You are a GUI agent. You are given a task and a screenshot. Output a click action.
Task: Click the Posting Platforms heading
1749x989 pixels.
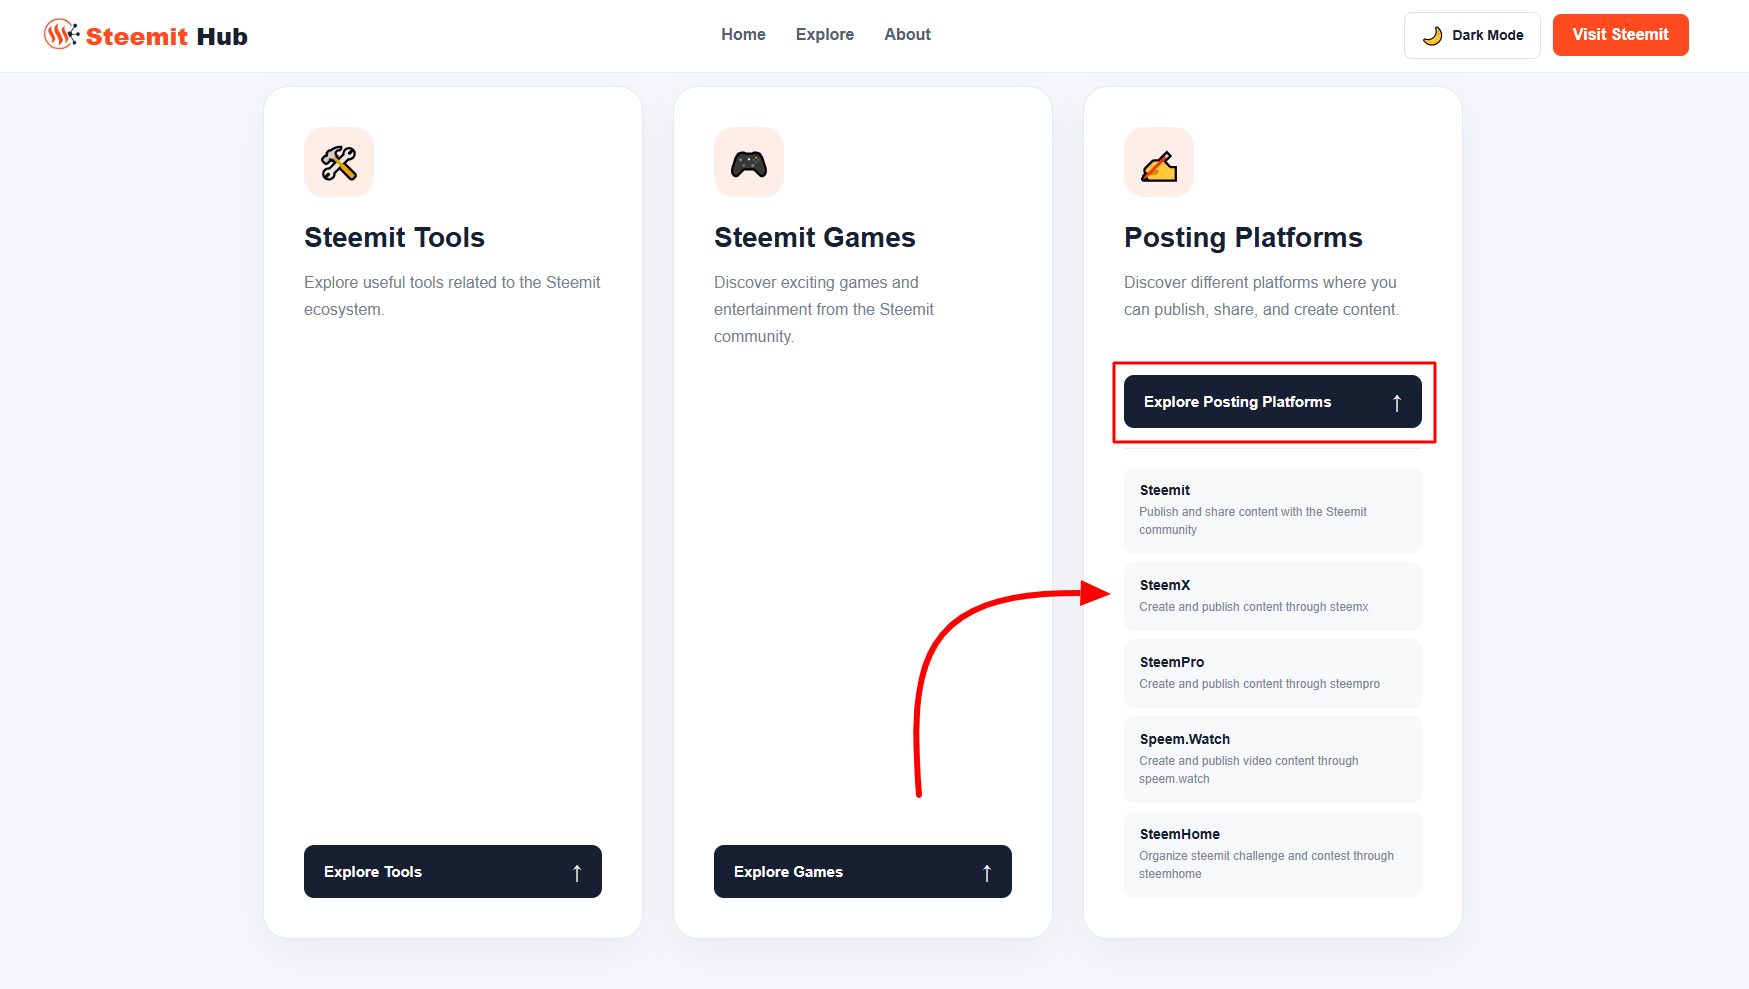[1243, 238]
